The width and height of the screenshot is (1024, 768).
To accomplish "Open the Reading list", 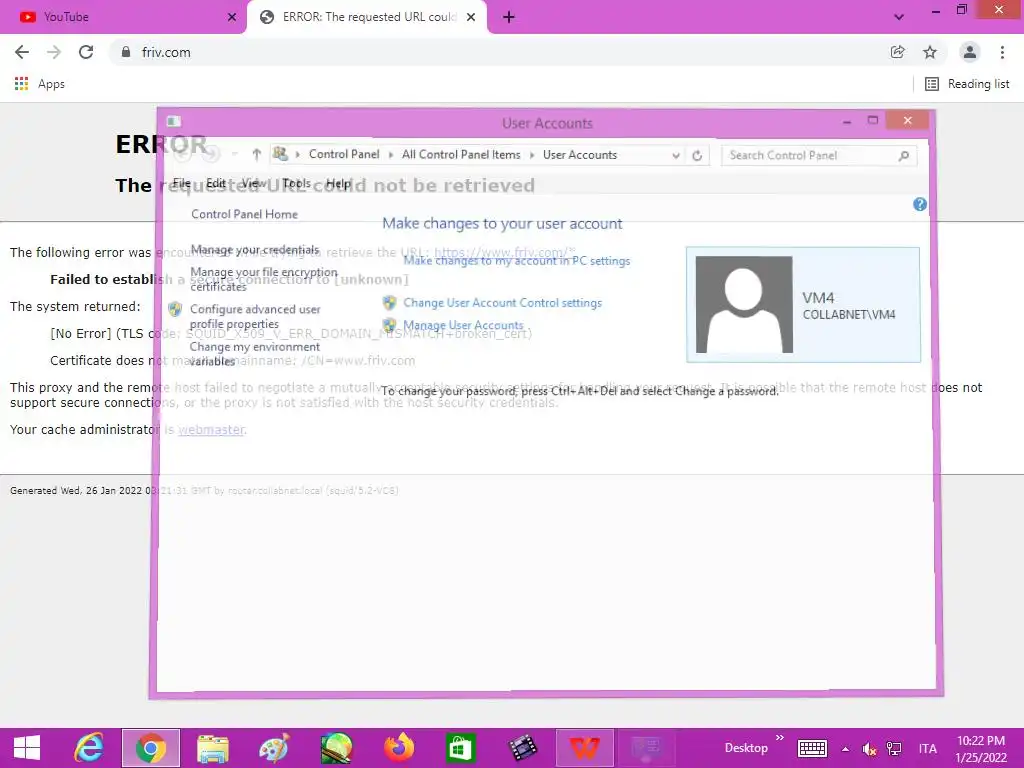I will tap(967, 84).
